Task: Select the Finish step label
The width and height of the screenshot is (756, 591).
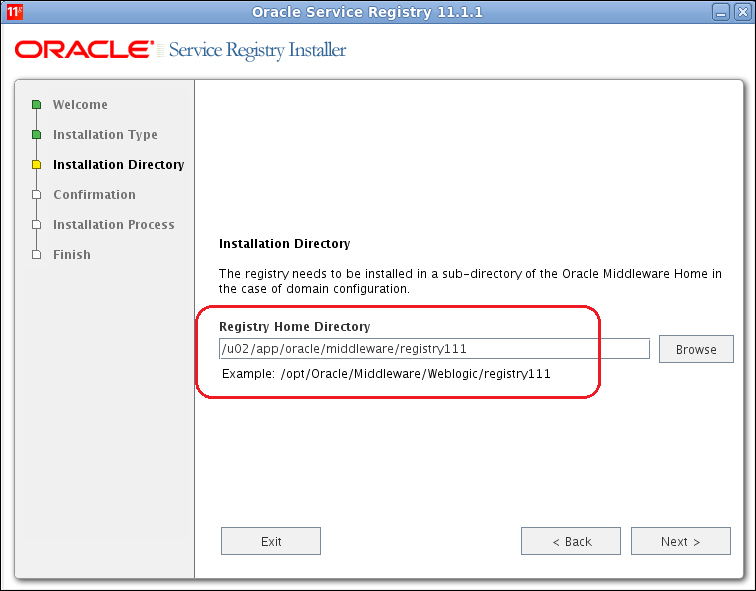Action: 71,255
